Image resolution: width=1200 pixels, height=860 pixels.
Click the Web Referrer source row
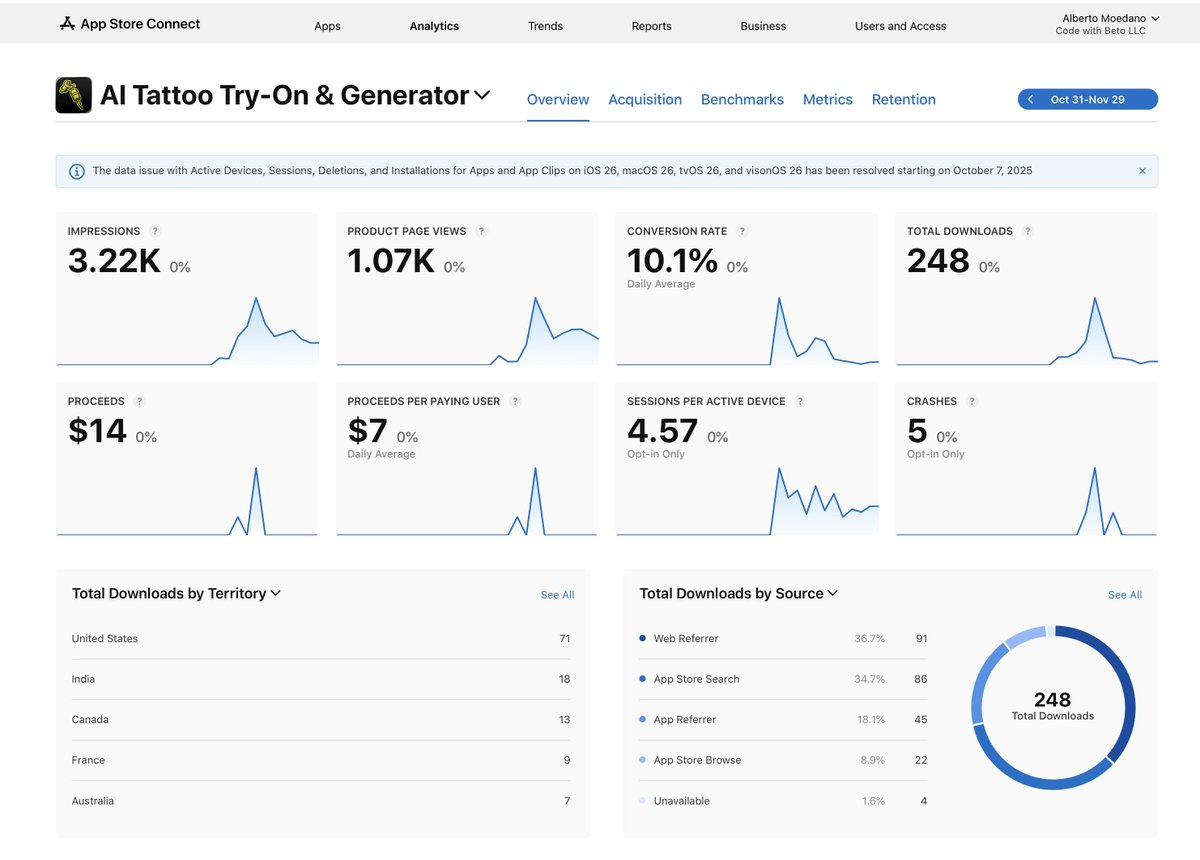point(783,638)
